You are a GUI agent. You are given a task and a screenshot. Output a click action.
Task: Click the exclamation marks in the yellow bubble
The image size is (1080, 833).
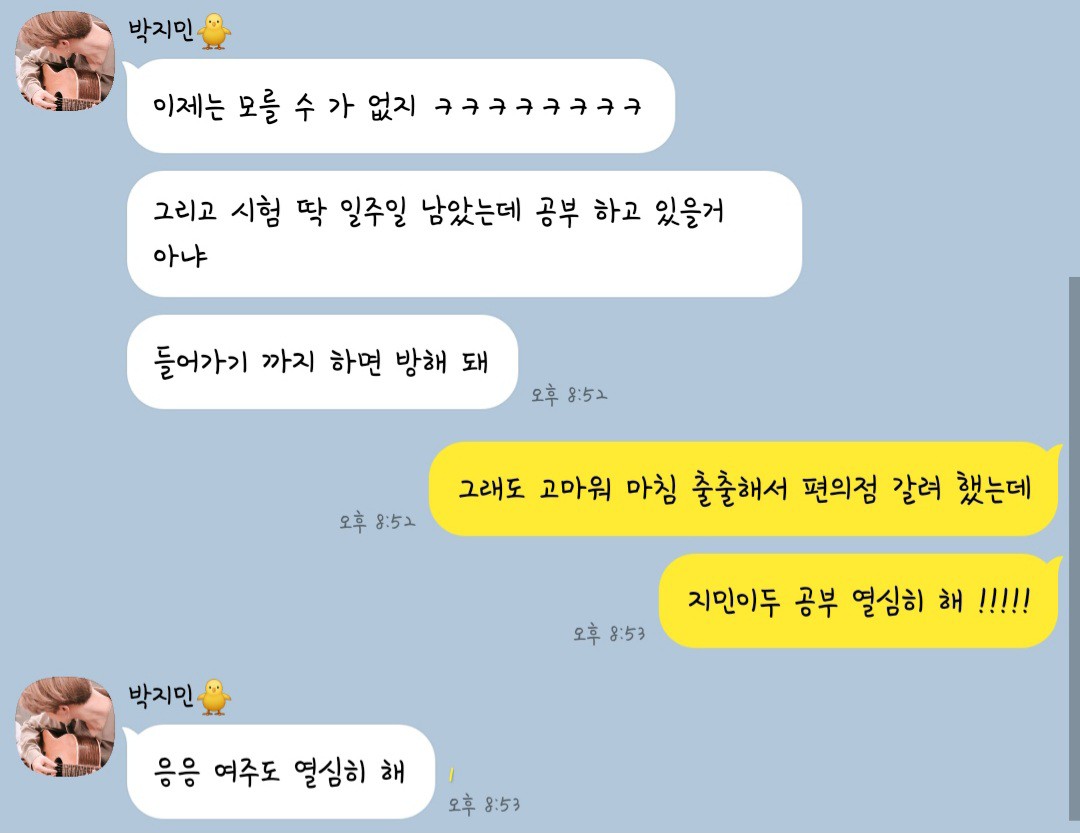pos(1004,601)
